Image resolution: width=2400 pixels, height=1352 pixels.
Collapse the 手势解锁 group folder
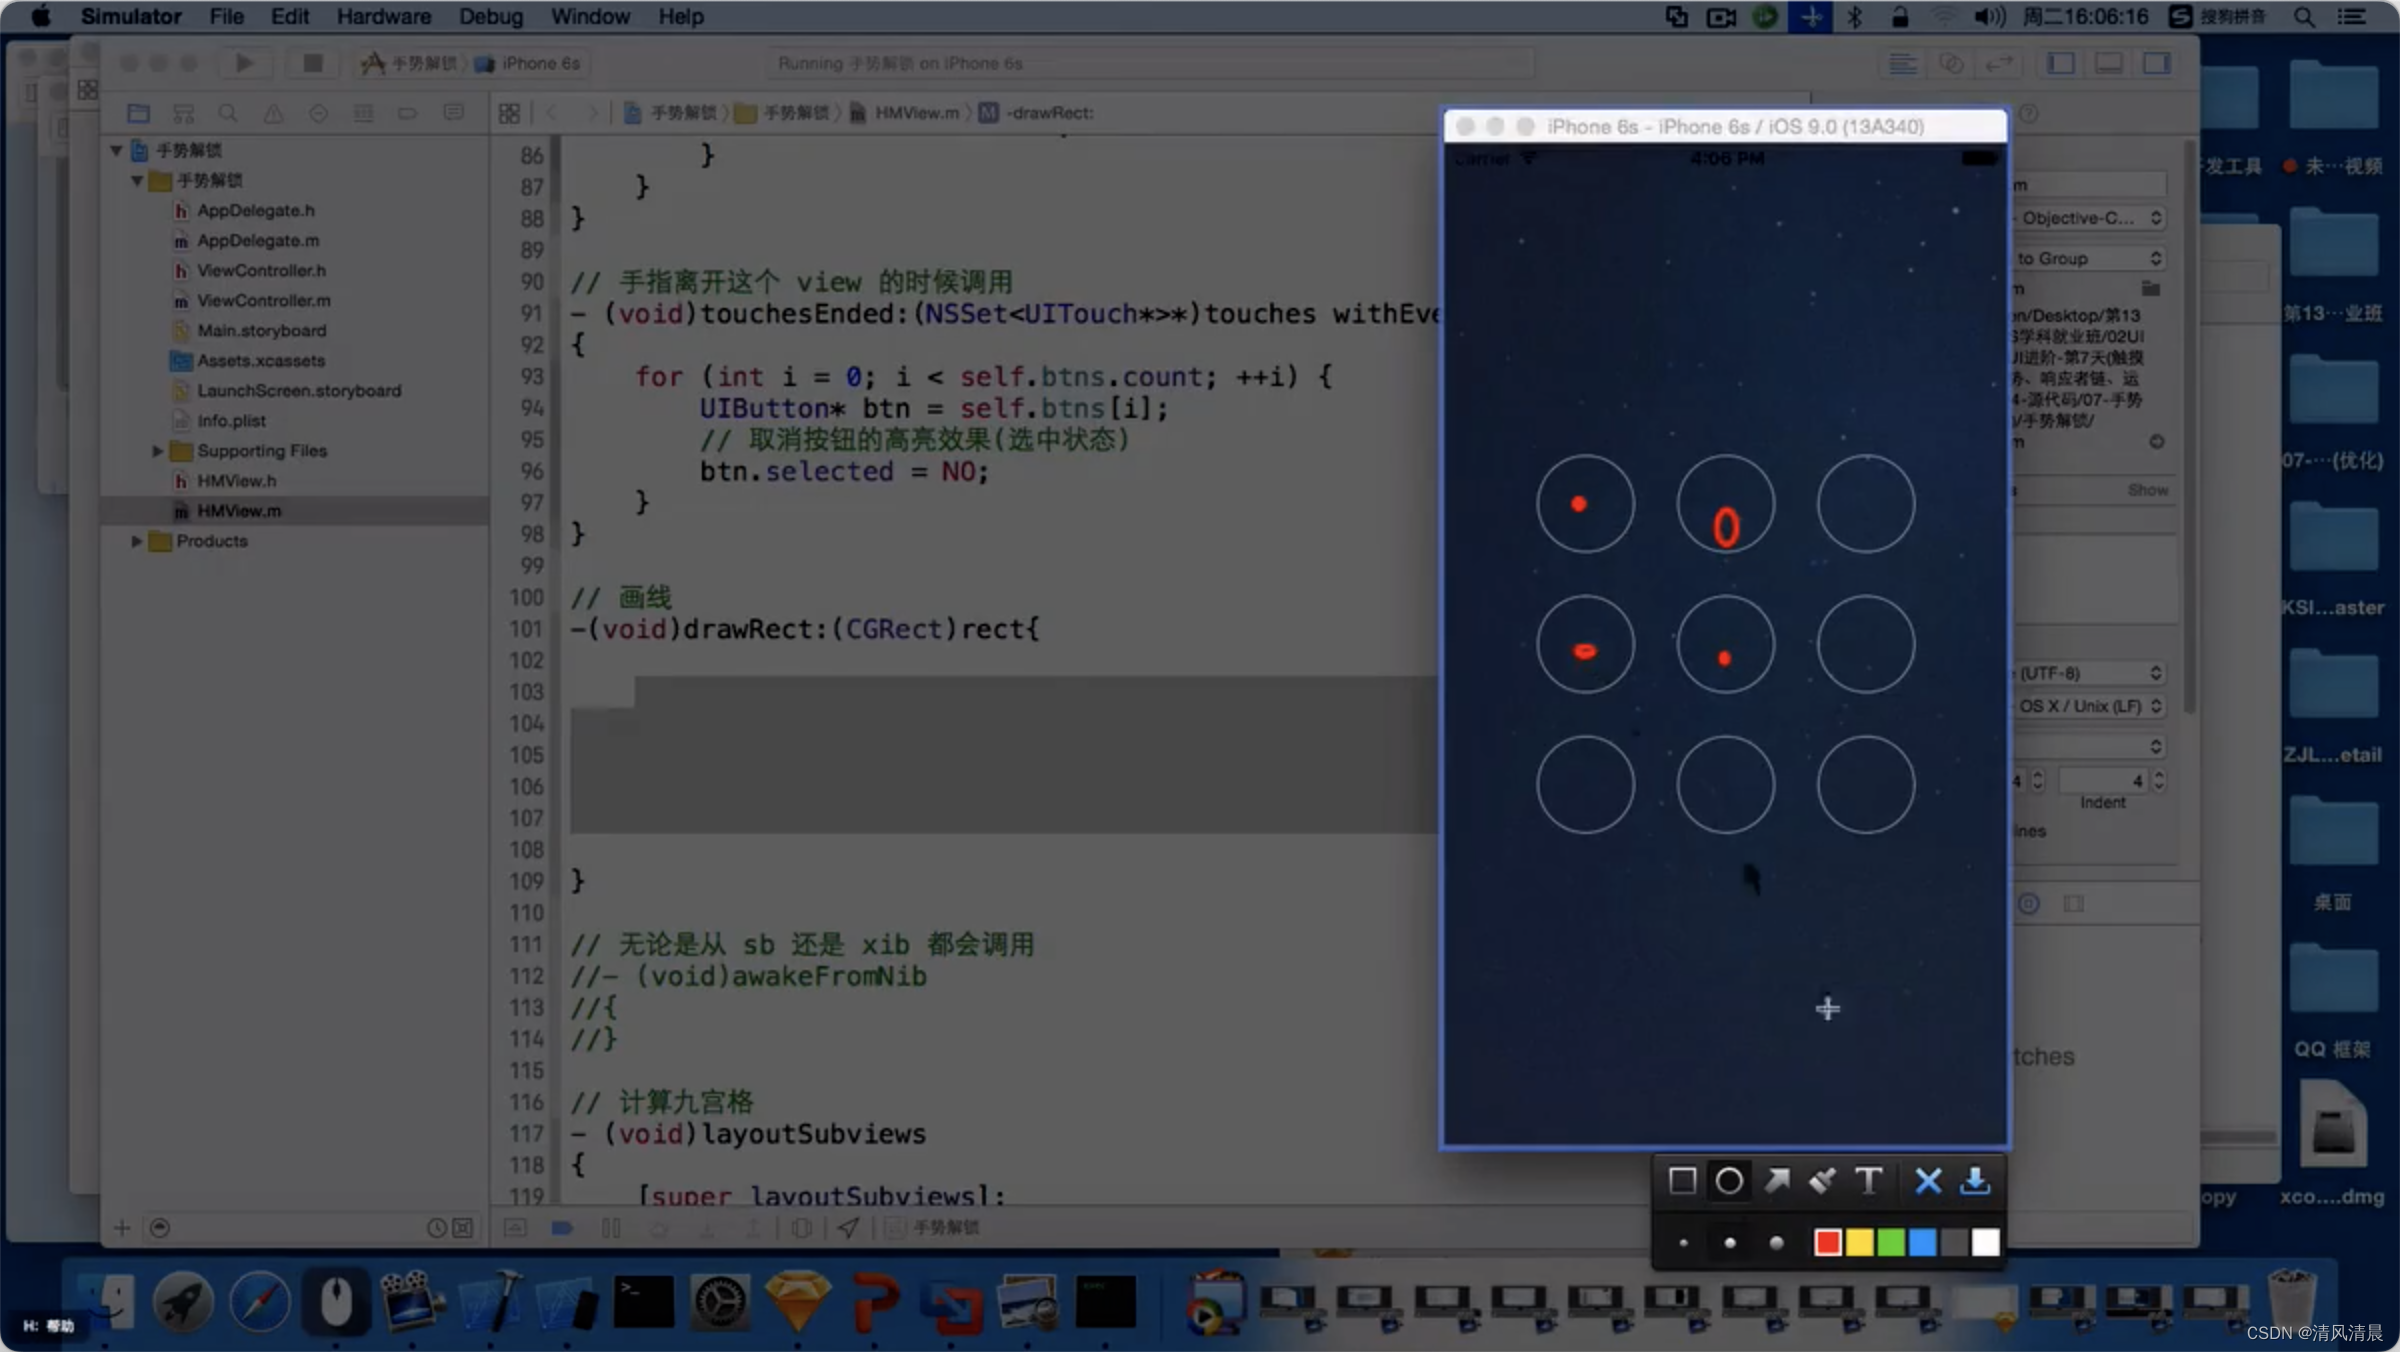coord(137,180)
